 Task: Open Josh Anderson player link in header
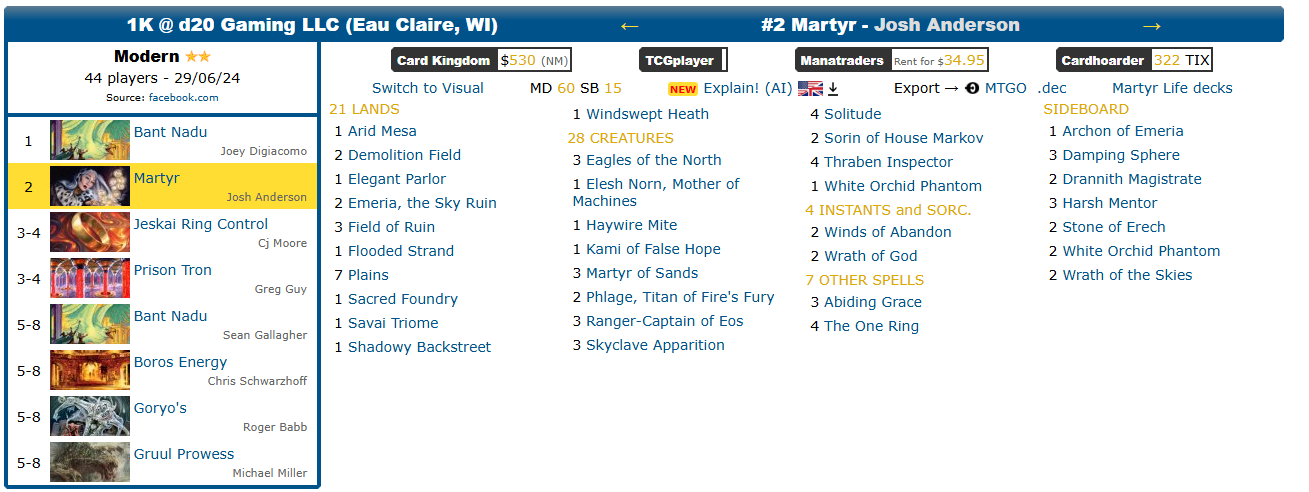coord(947,25)
